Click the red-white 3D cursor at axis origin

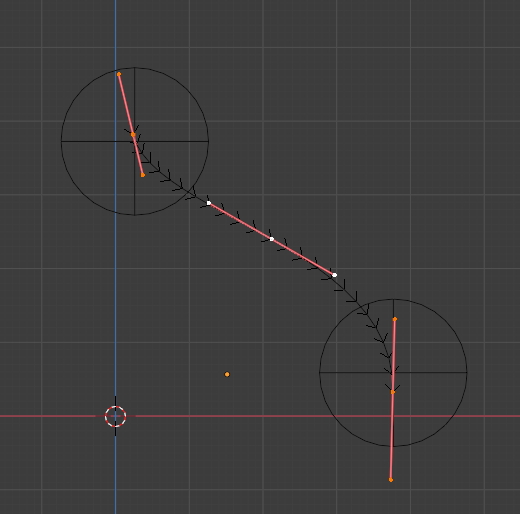(115, 416)
